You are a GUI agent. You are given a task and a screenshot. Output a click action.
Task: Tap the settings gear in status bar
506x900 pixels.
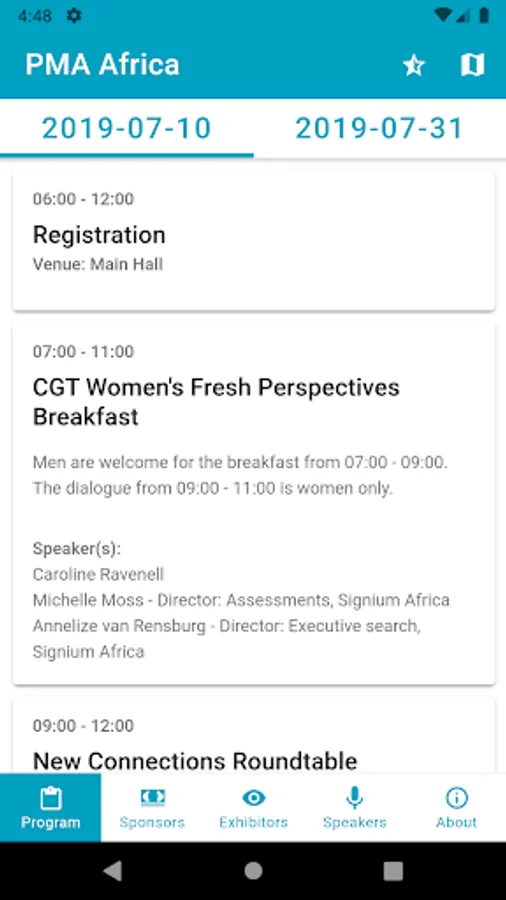coord(74,15)
